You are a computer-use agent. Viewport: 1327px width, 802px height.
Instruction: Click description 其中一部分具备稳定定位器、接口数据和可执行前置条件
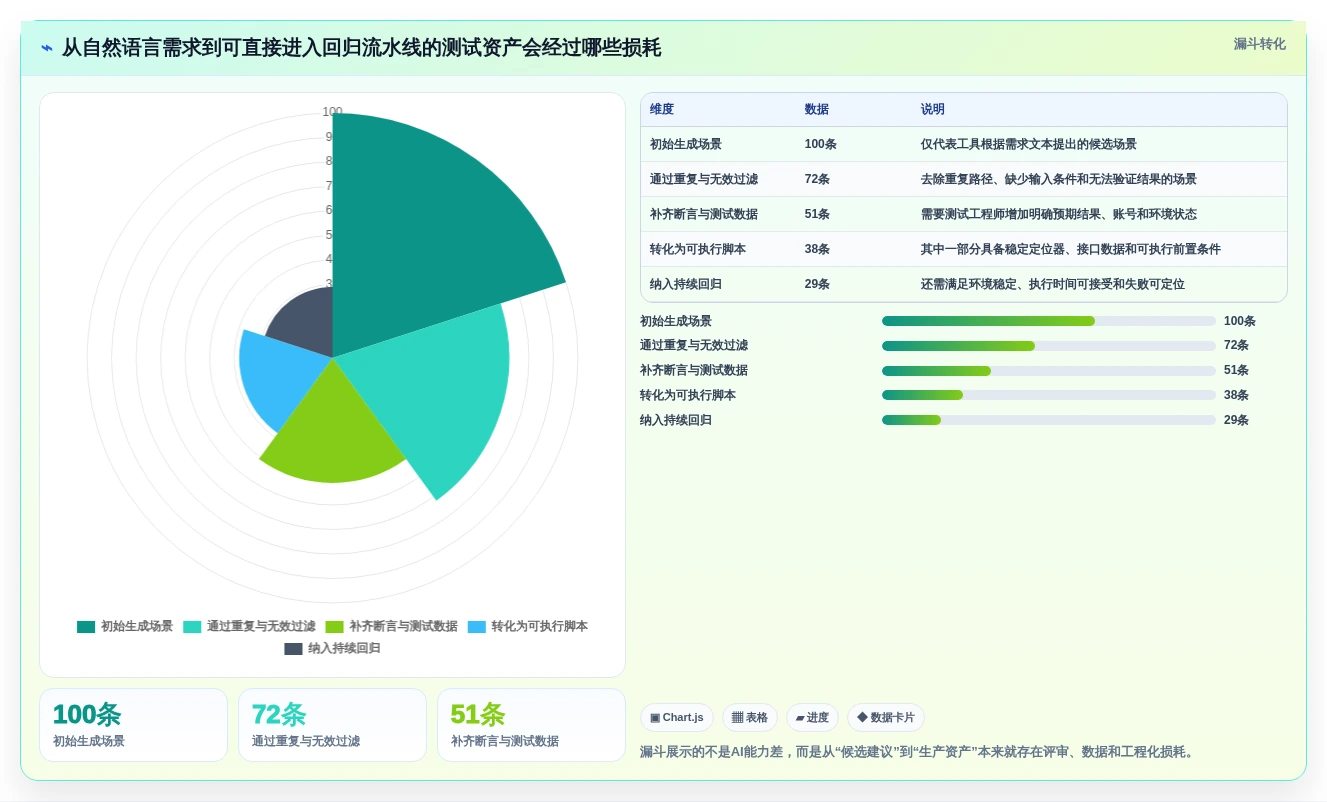[x=1071, y=249]
